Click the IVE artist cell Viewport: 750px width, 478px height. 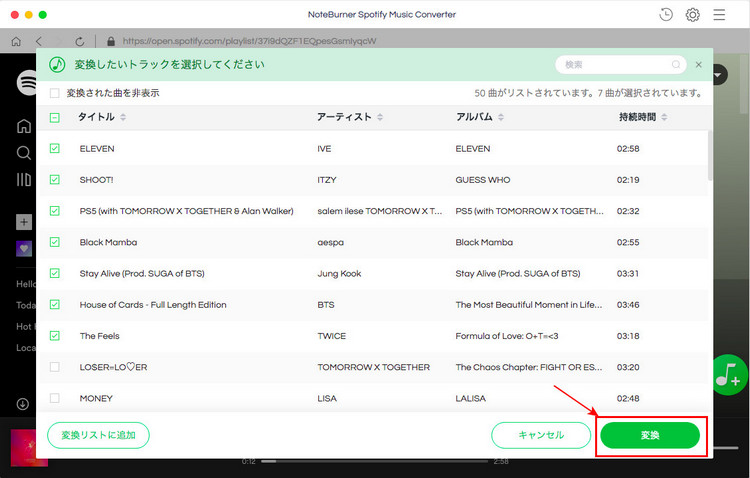pyautogui.click(x=324, y=149)
